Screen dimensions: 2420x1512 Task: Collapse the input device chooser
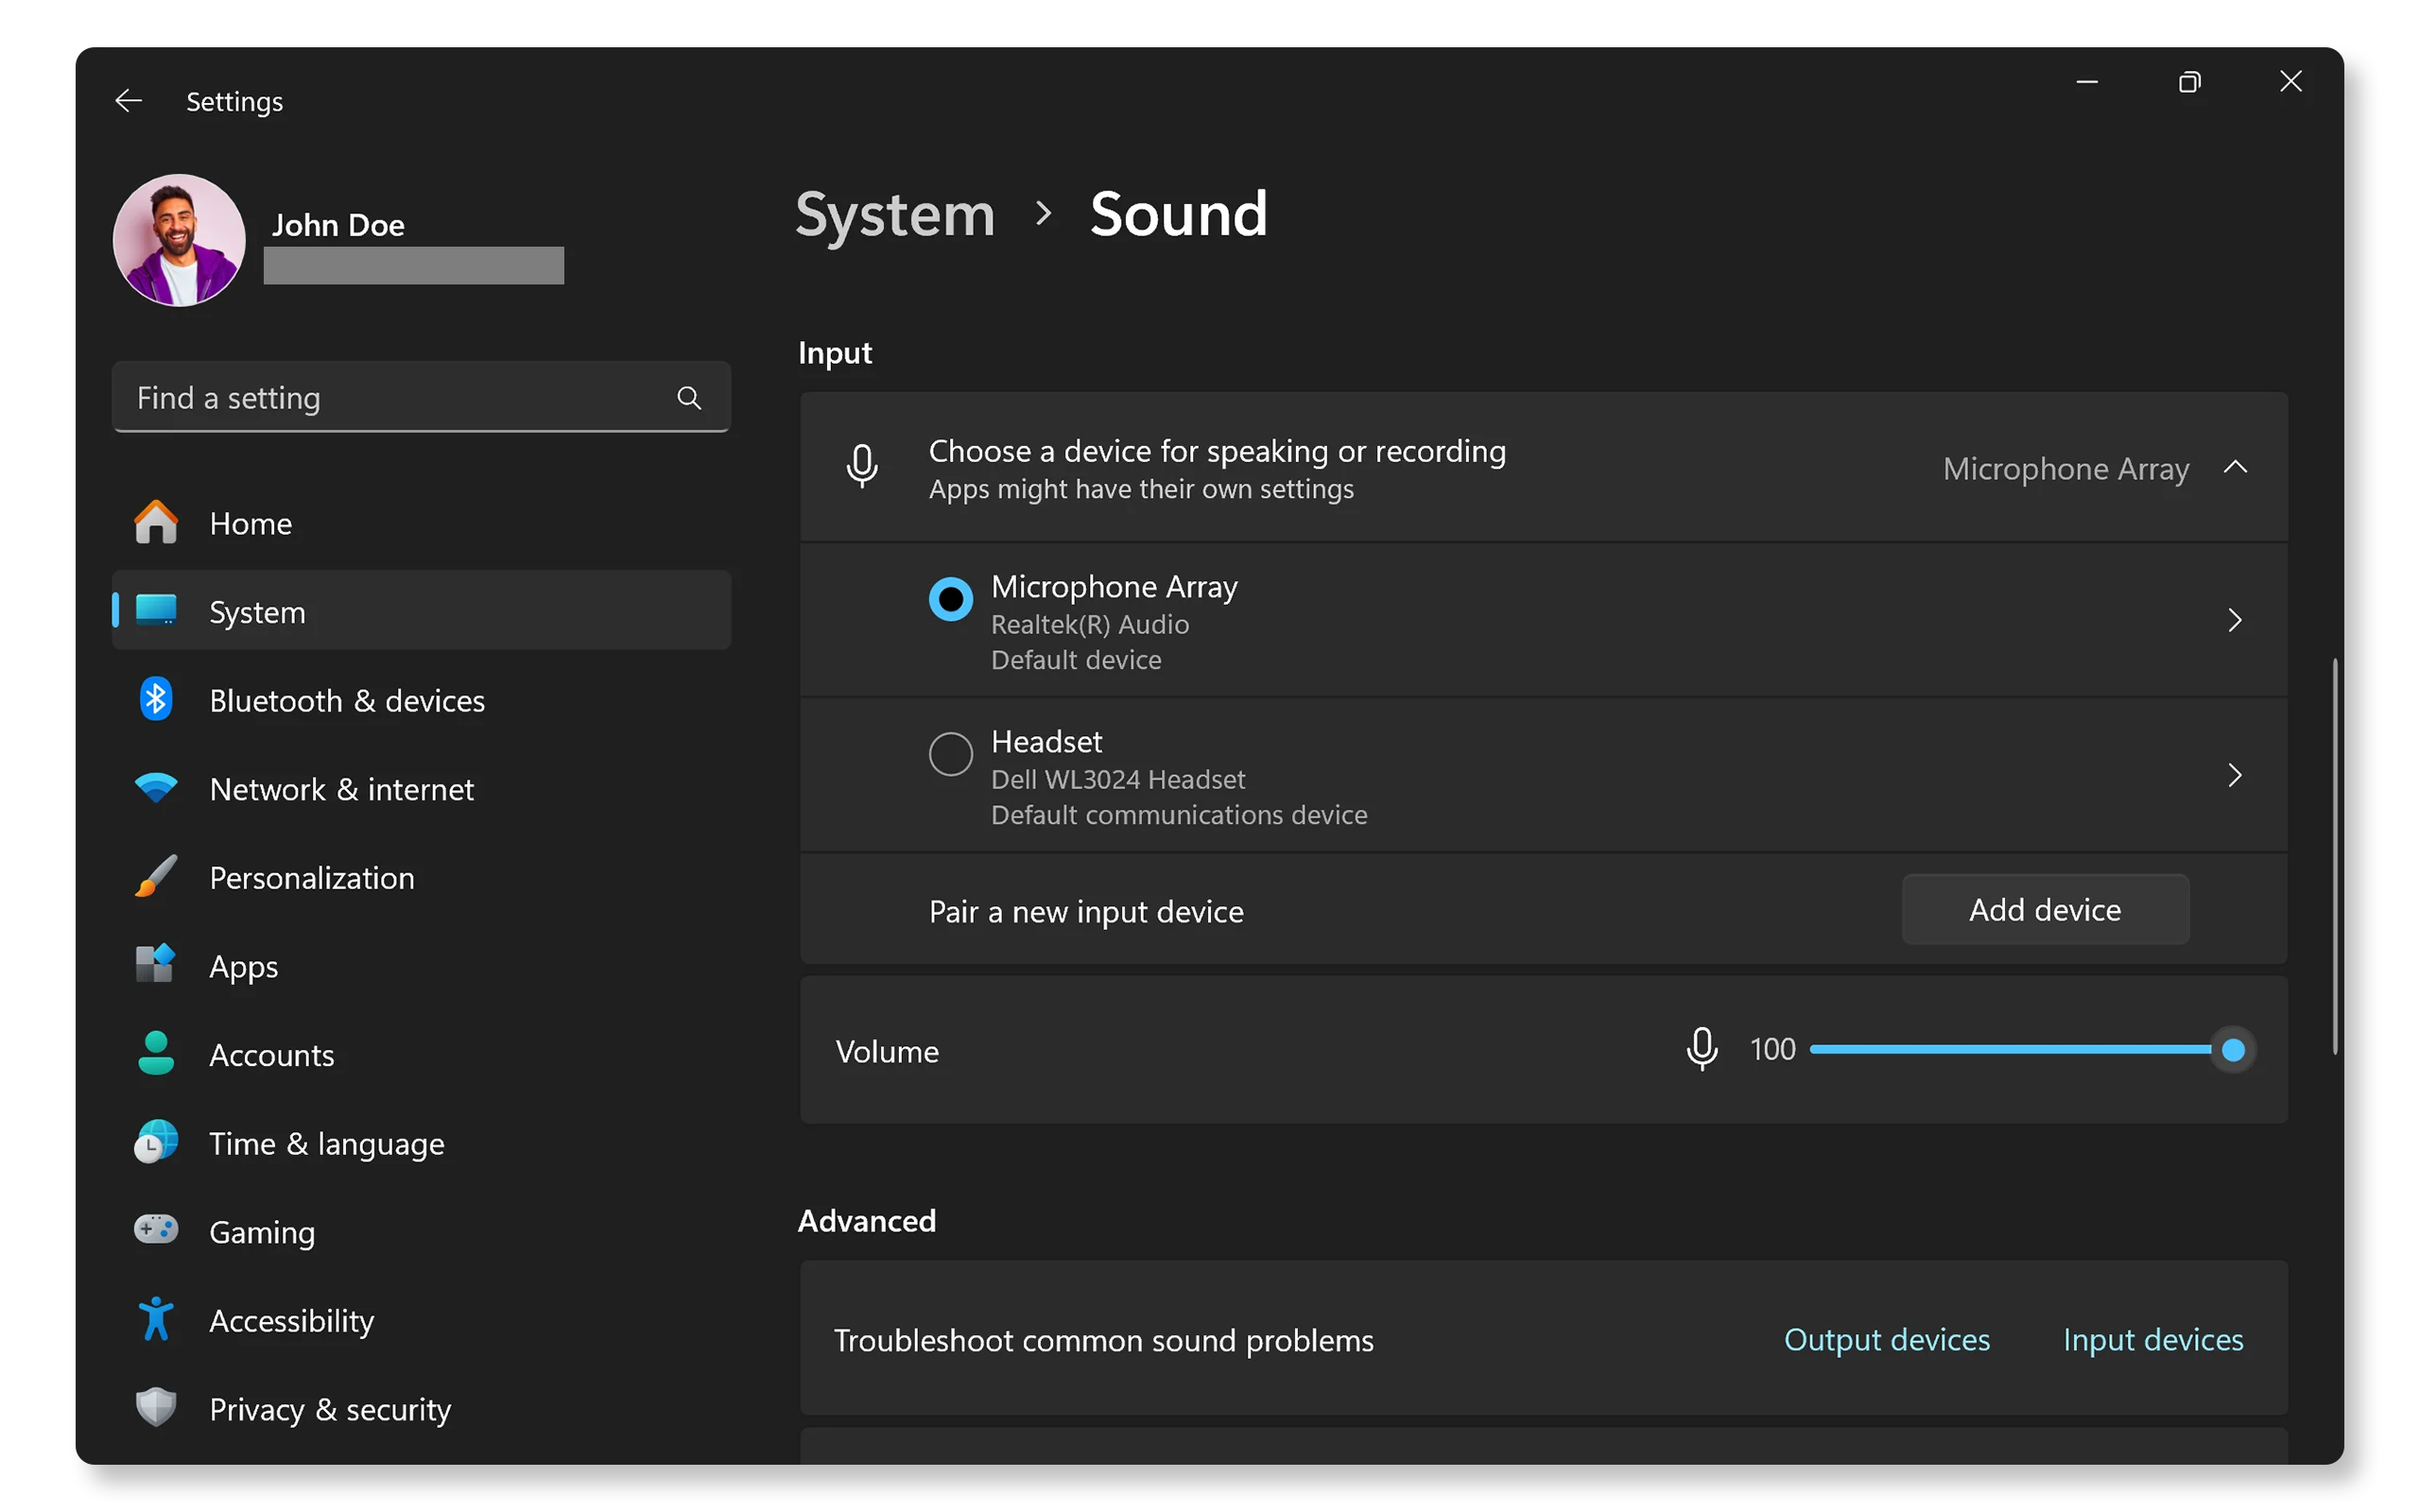(x=2235, y=467)
